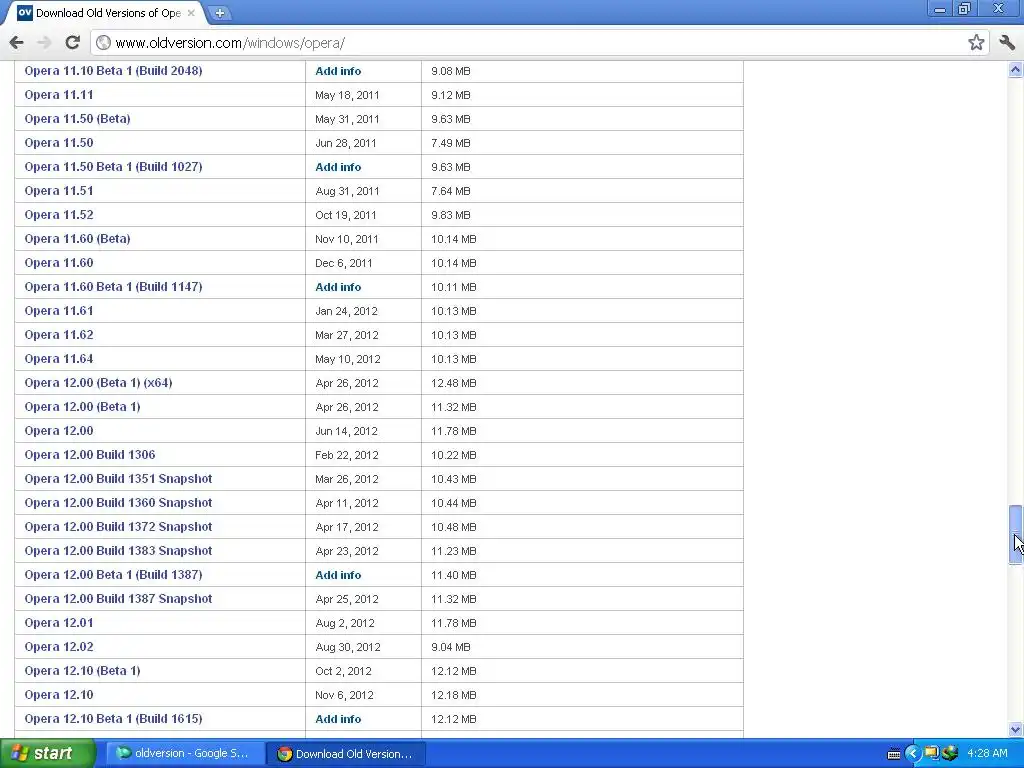The height and width of the screenshot is (768, 1024).
Task: Go back using browser back arrow
Action: click(x=16, y=43)
